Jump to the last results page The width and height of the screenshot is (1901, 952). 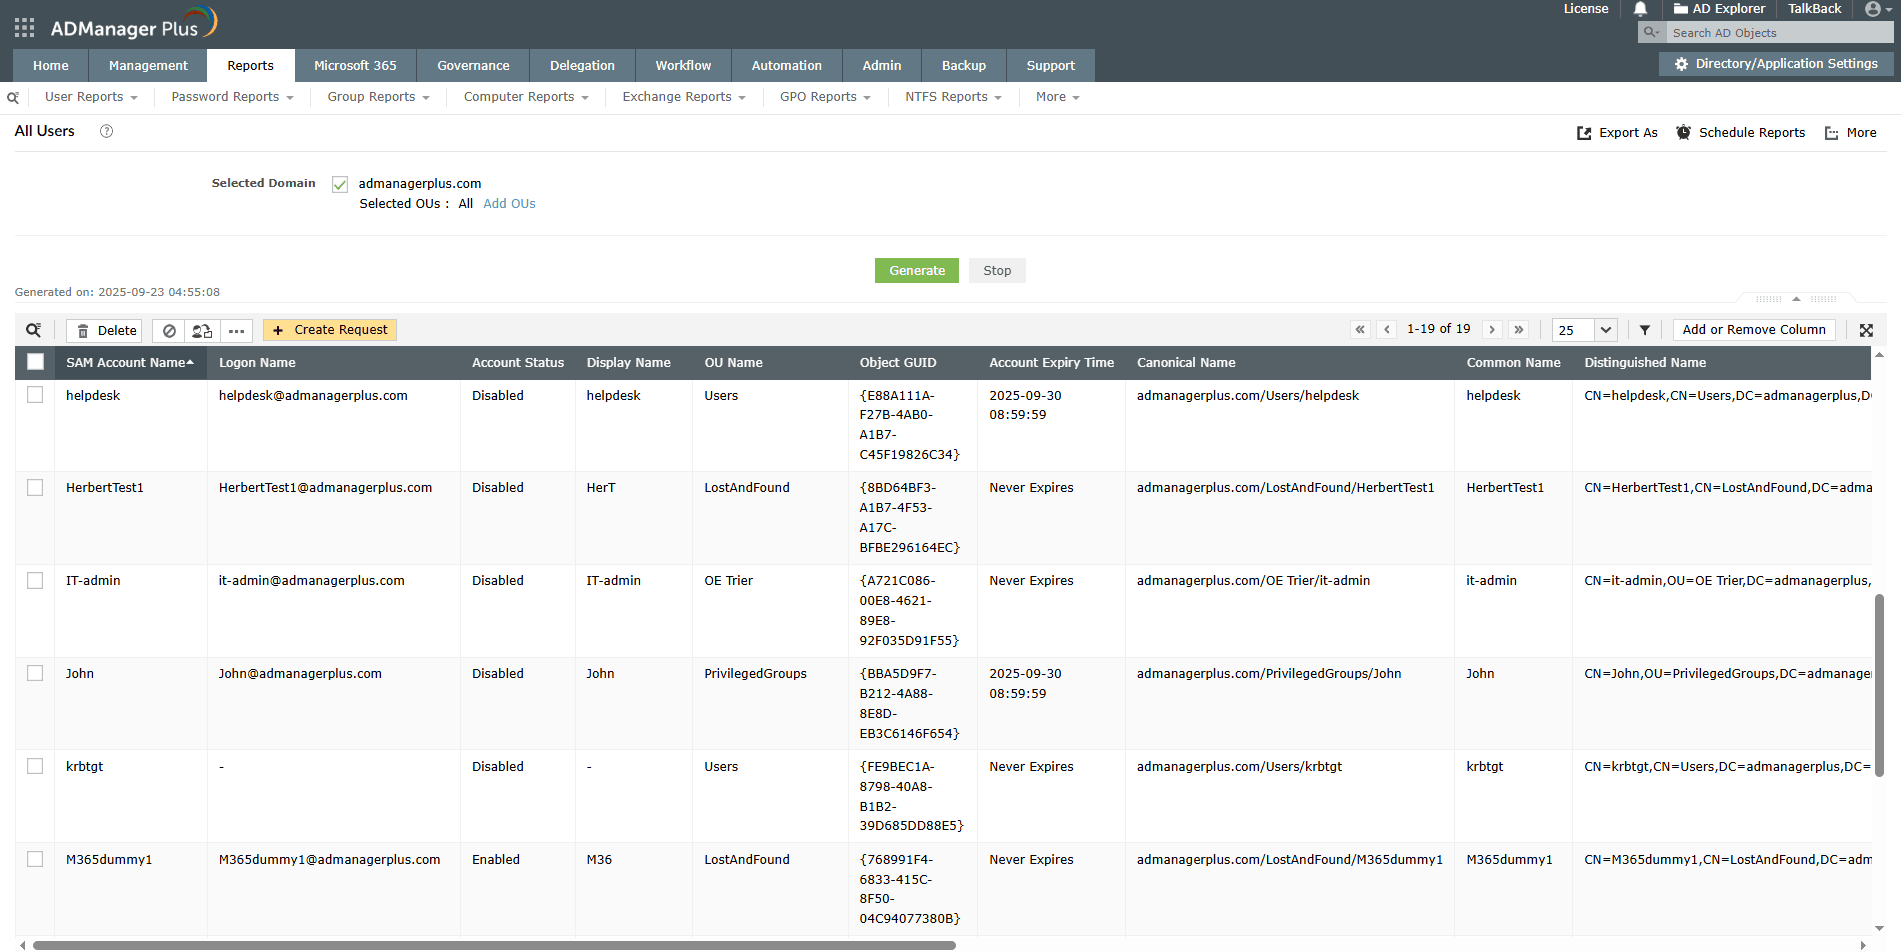(x=1519, y=330)
